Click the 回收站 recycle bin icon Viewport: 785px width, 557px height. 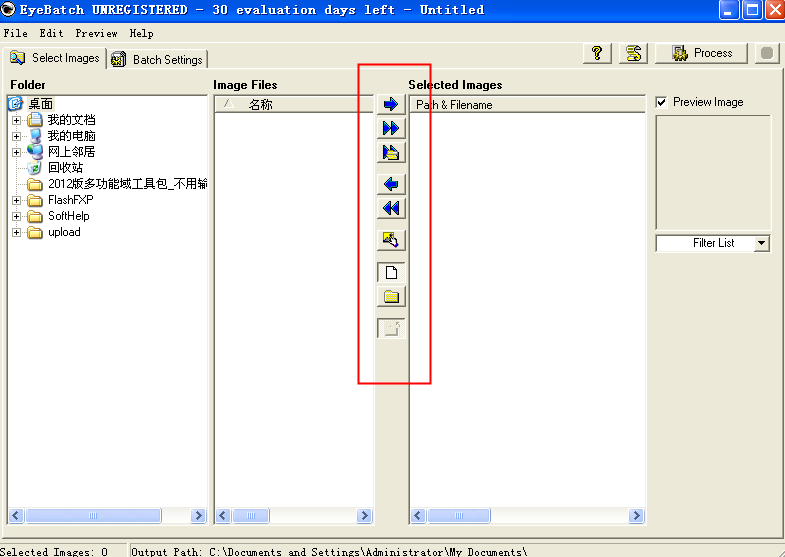click(x=34, y=168)
